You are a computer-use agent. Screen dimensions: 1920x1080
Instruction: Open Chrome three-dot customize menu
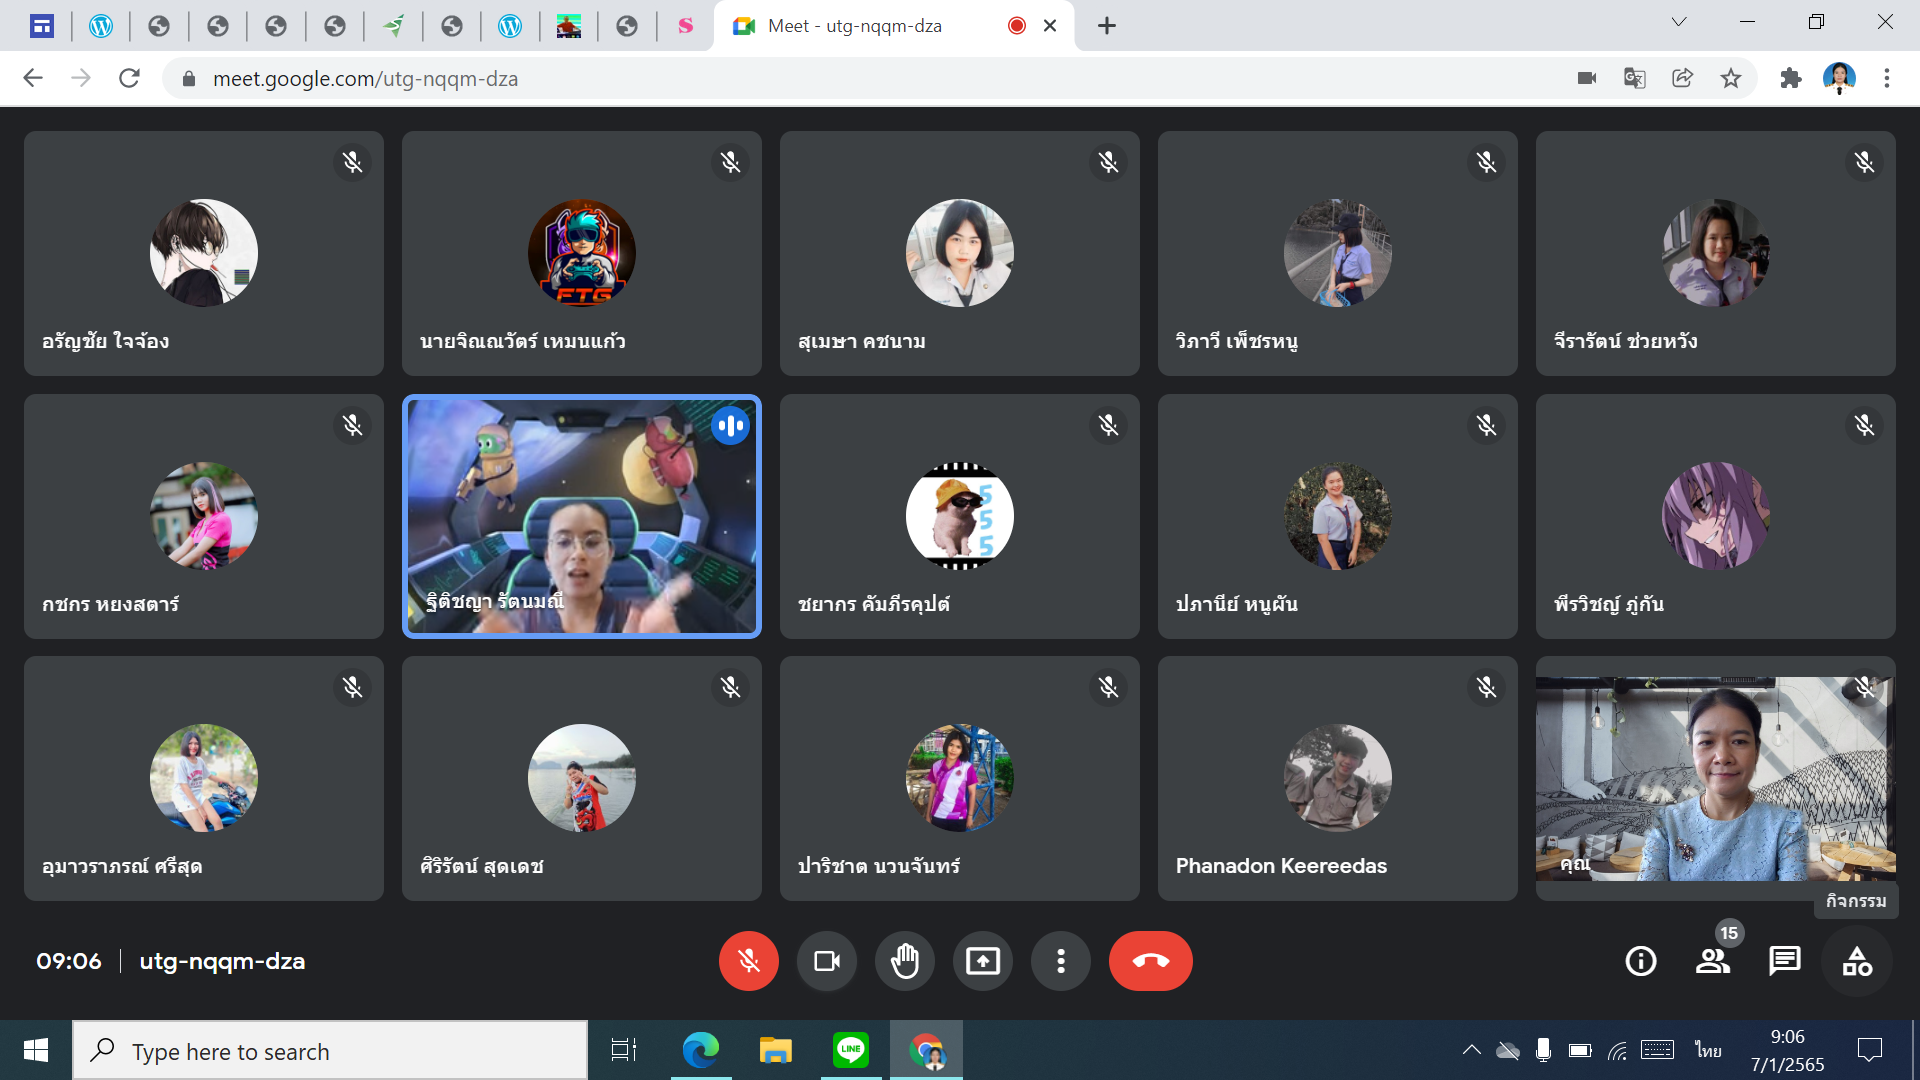click(x=1887, y=78)
